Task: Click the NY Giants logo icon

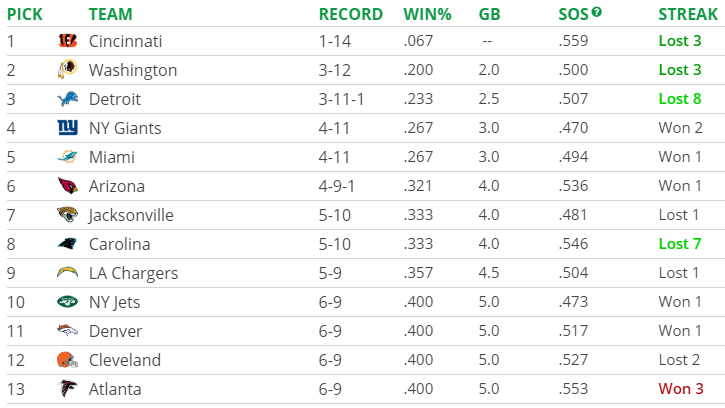Action: click(x=68, y=127)
